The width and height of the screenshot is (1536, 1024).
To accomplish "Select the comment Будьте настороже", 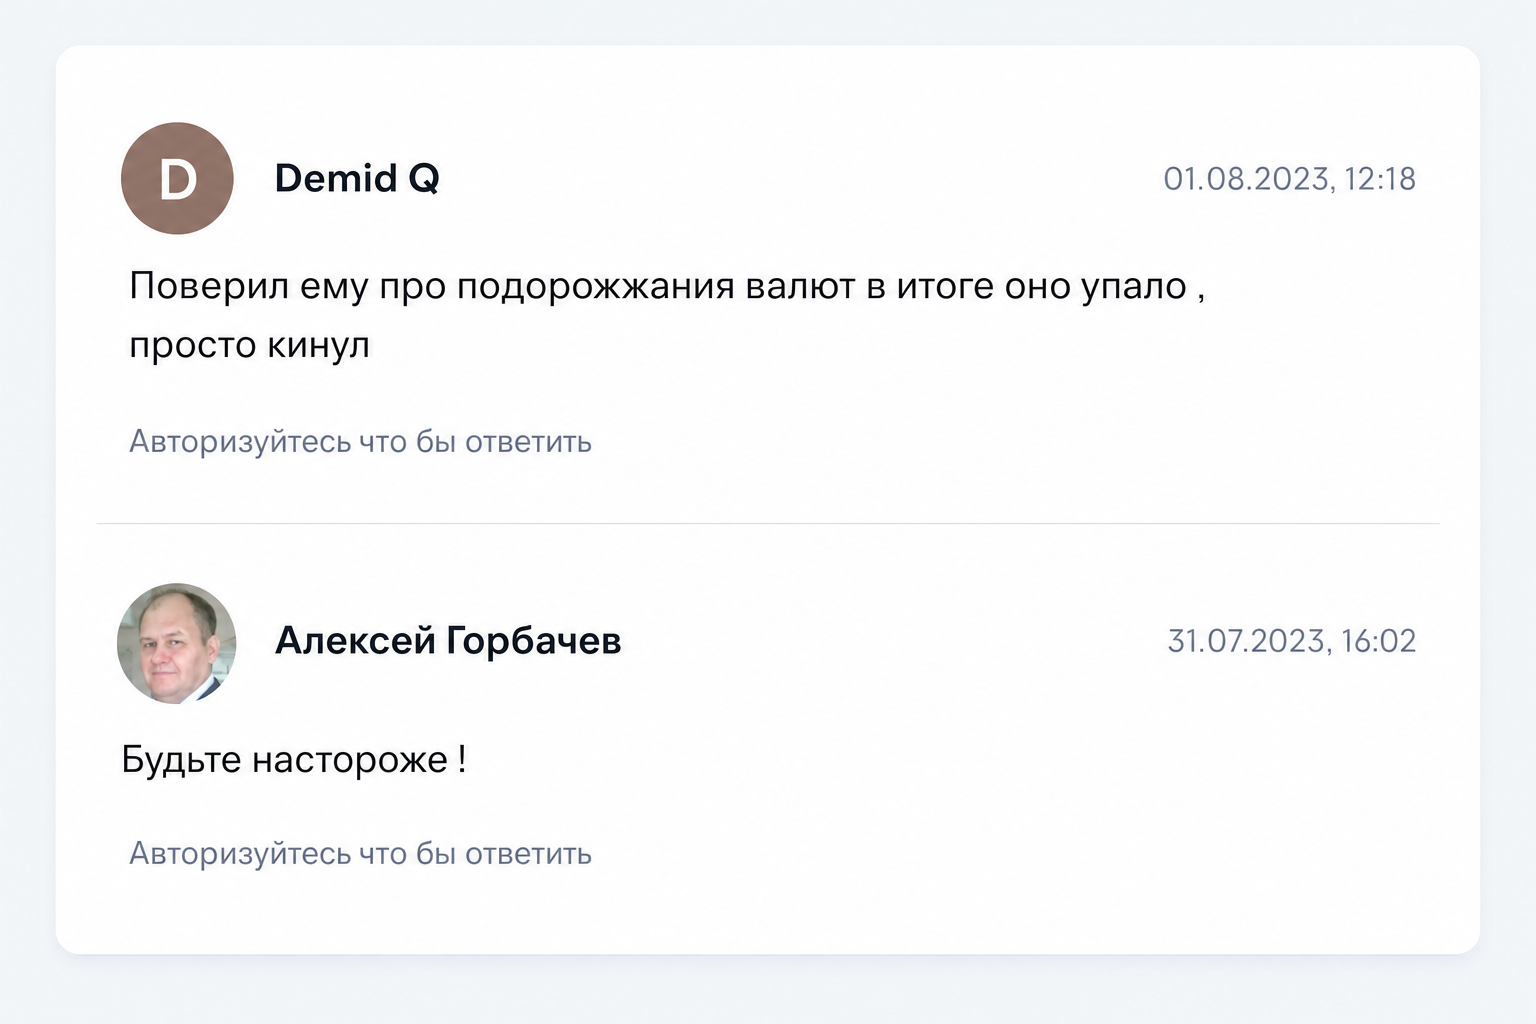I will [x=294, y=760].
